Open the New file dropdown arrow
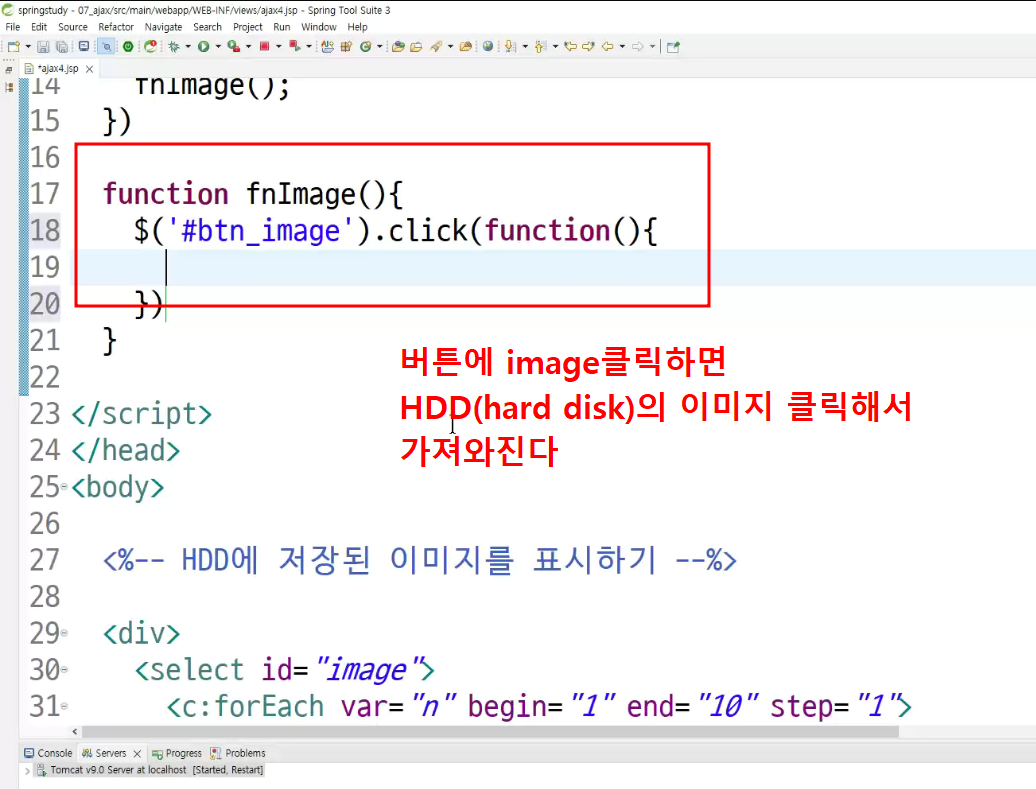The image size is (1036, 789). pyautogui.click(x=28, y=46)
